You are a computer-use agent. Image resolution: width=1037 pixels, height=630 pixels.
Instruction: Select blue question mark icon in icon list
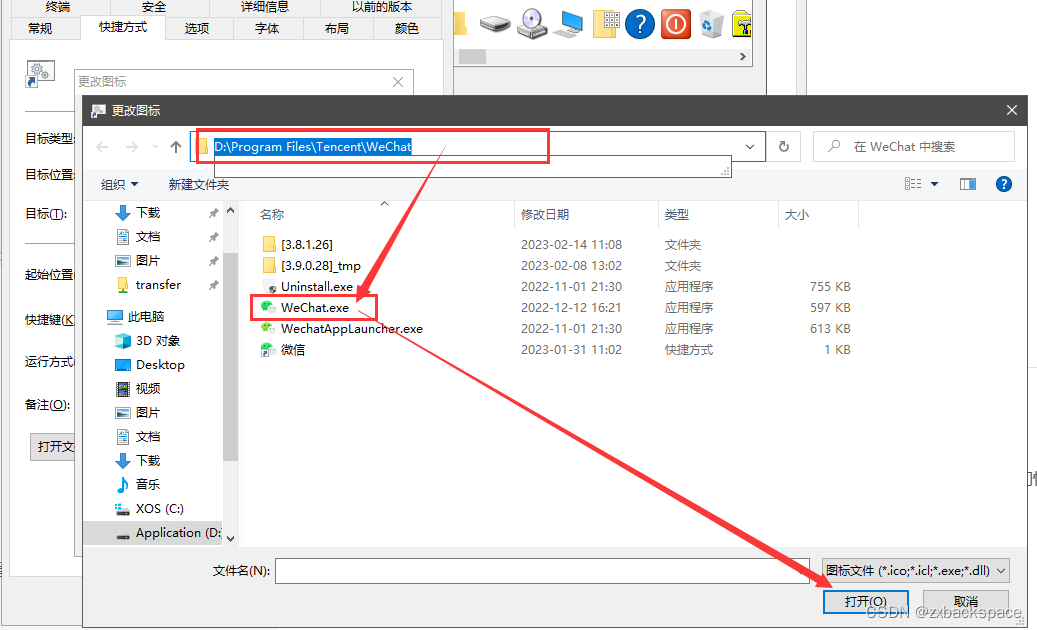pos(640,24)
